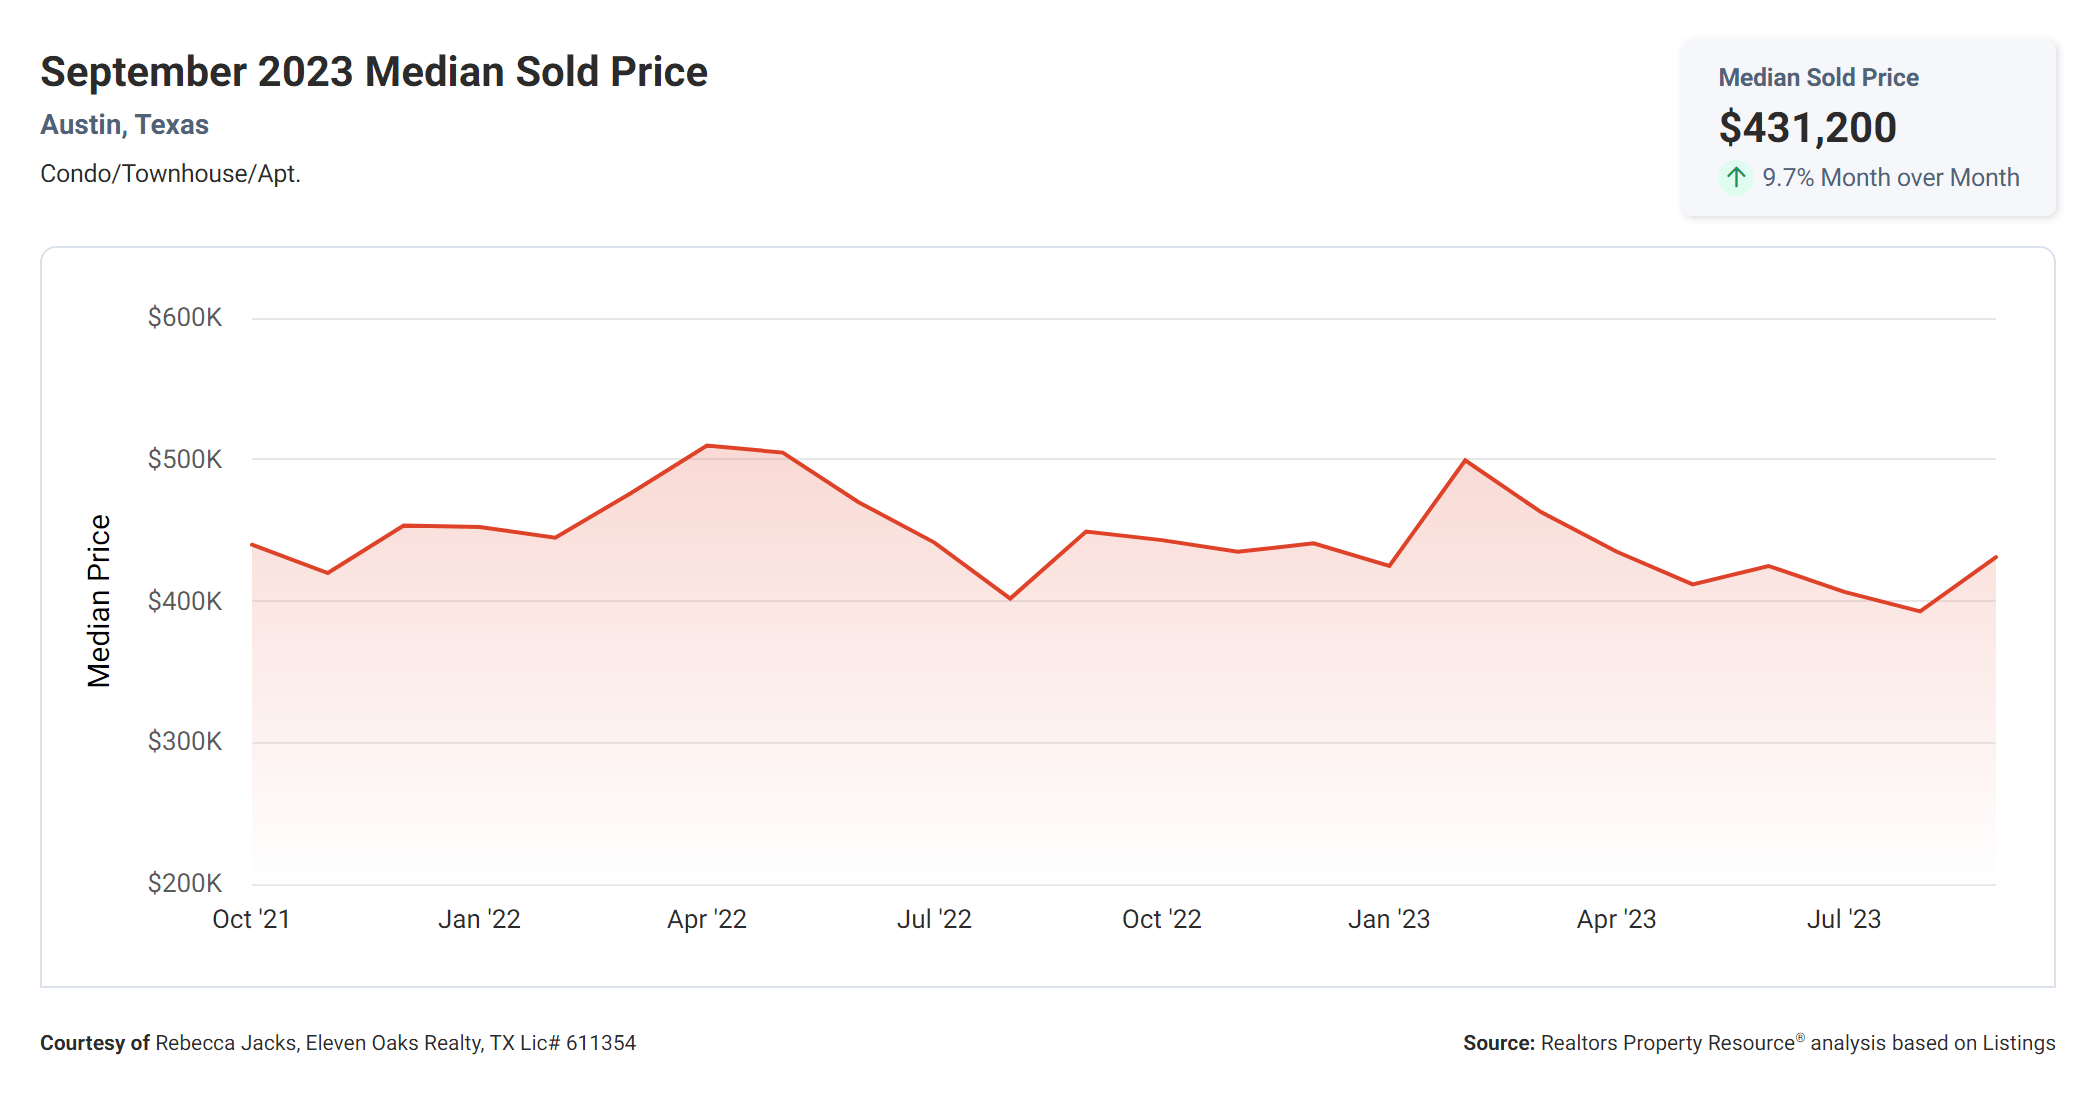Click the Apr '23 x-axis label
The image size is (2096, 1100).
point(1616,919)
